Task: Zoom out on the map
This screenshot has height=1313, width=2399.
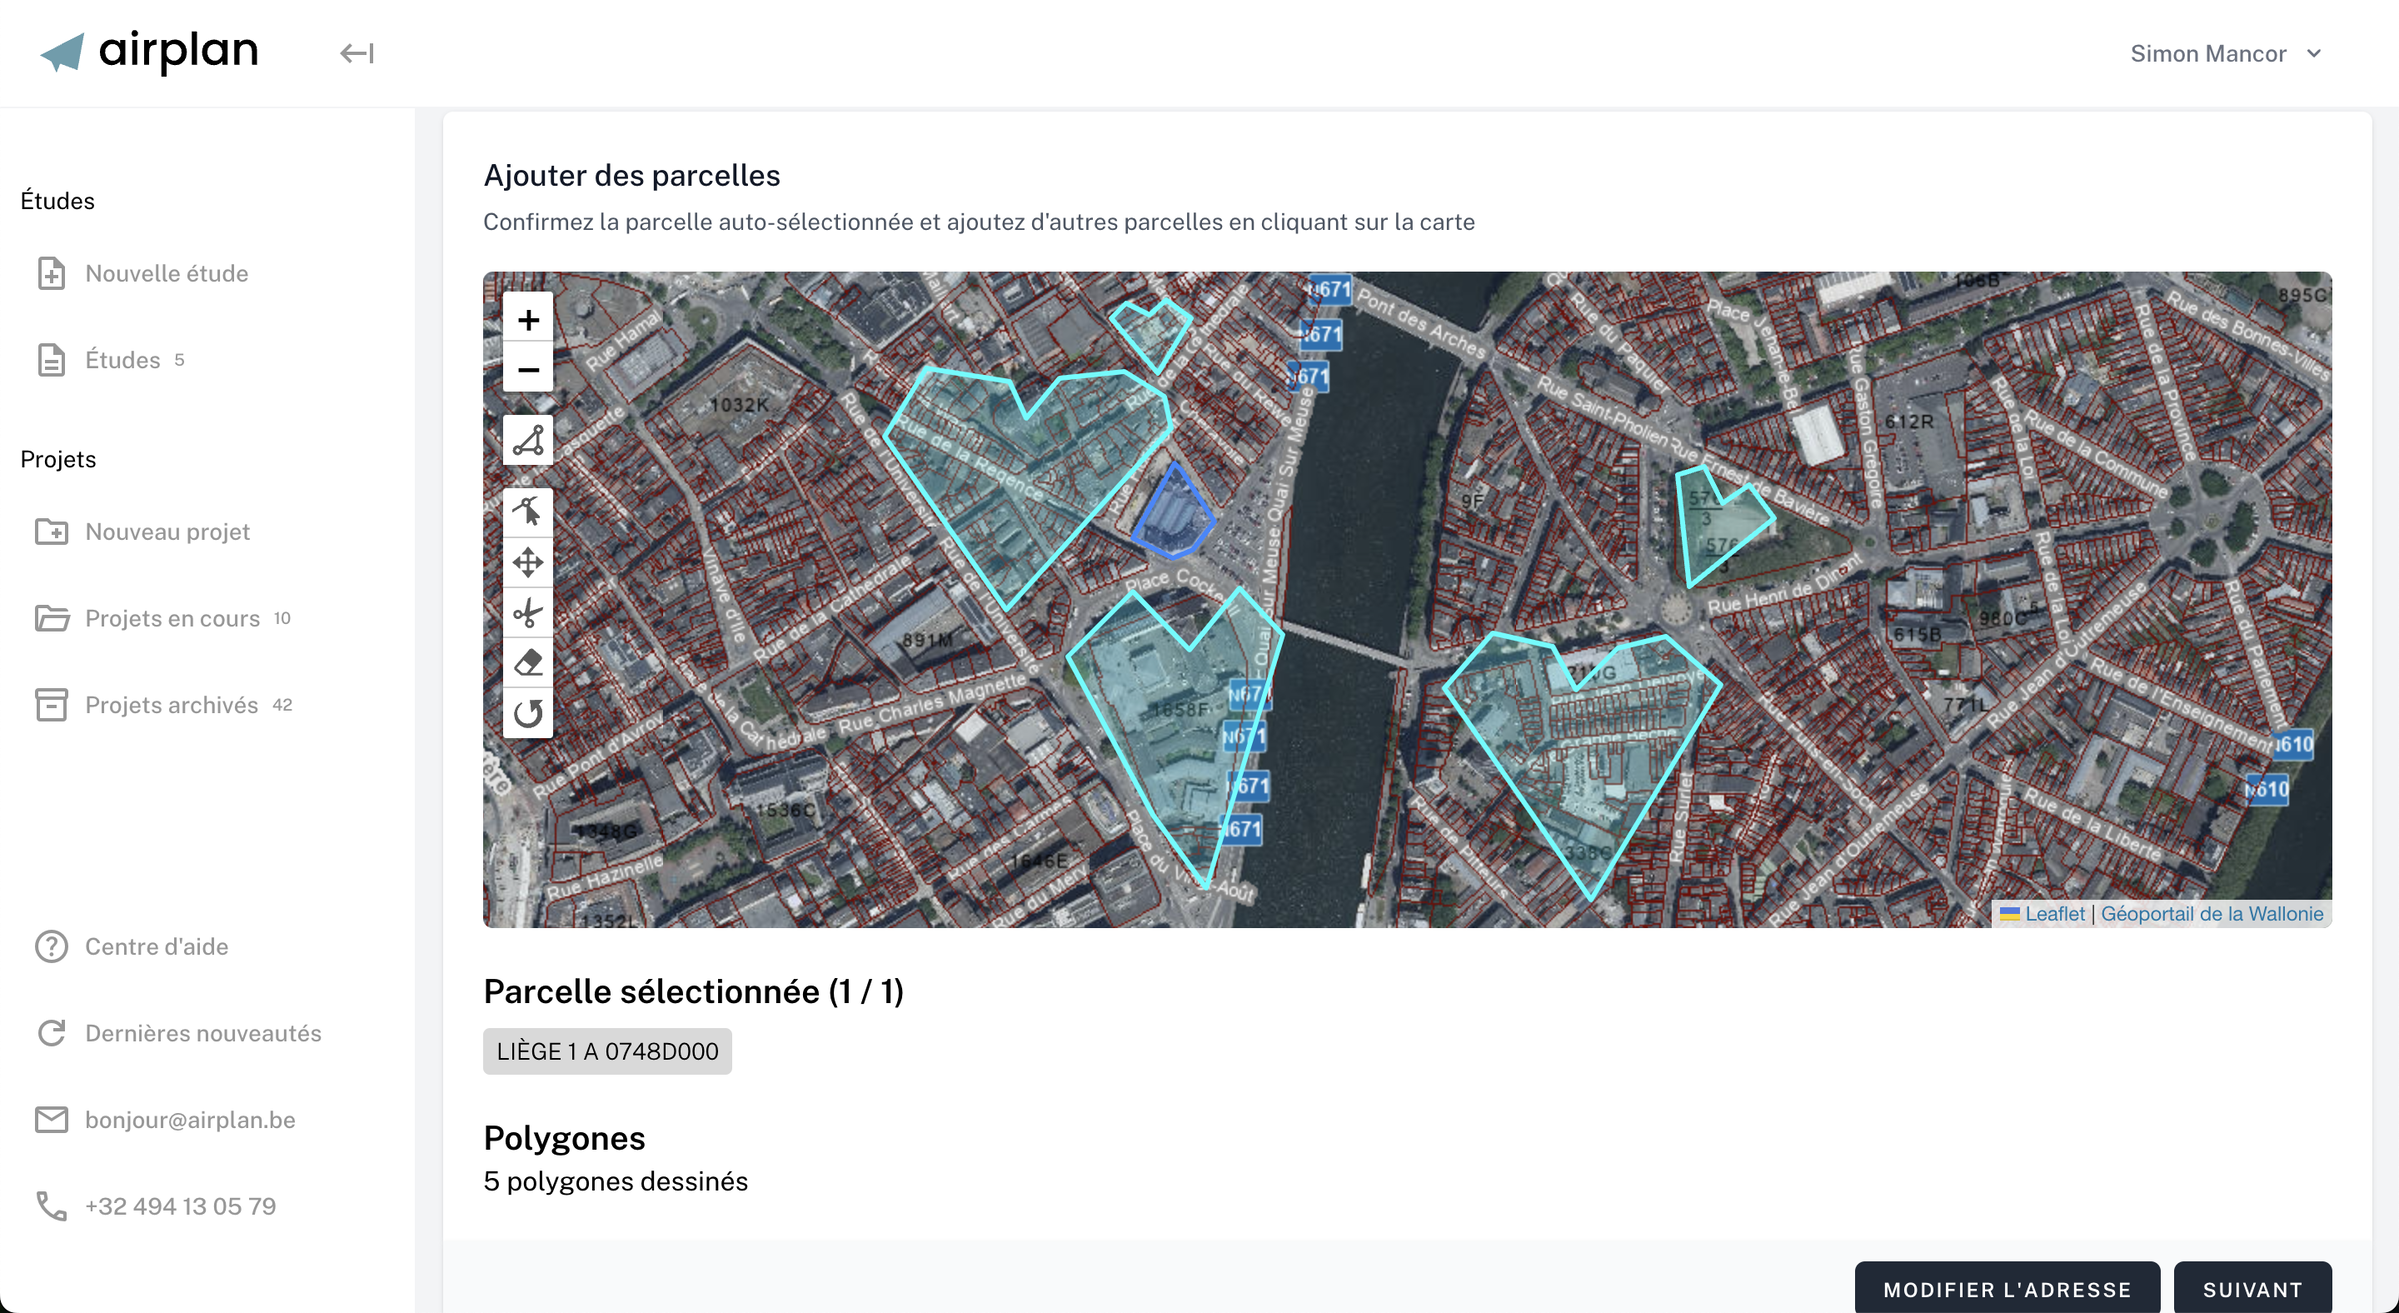Action: 528,370
